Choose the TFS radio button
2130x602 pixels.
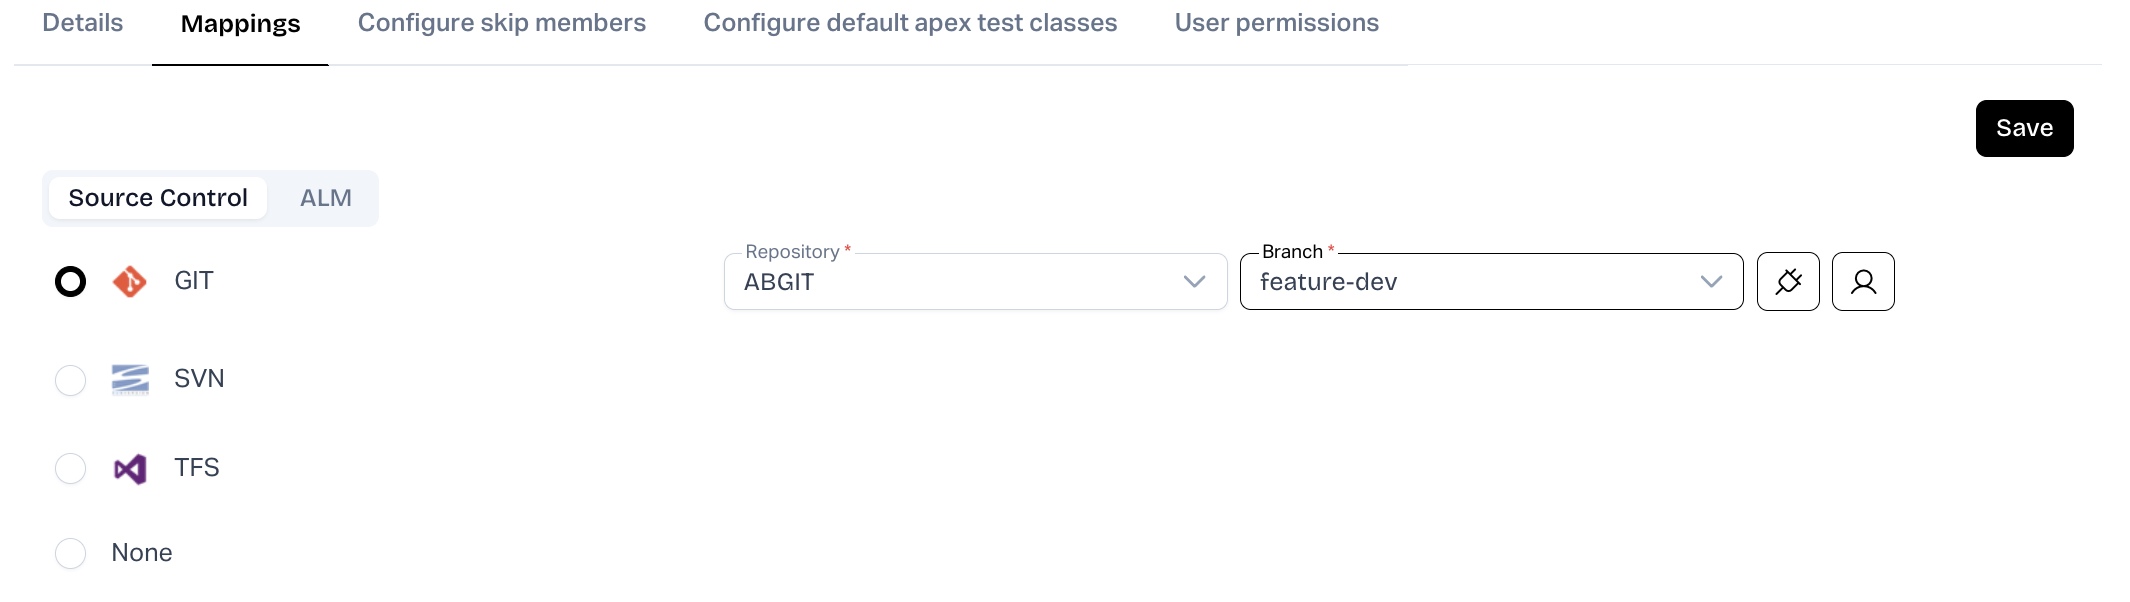(70, 468)
